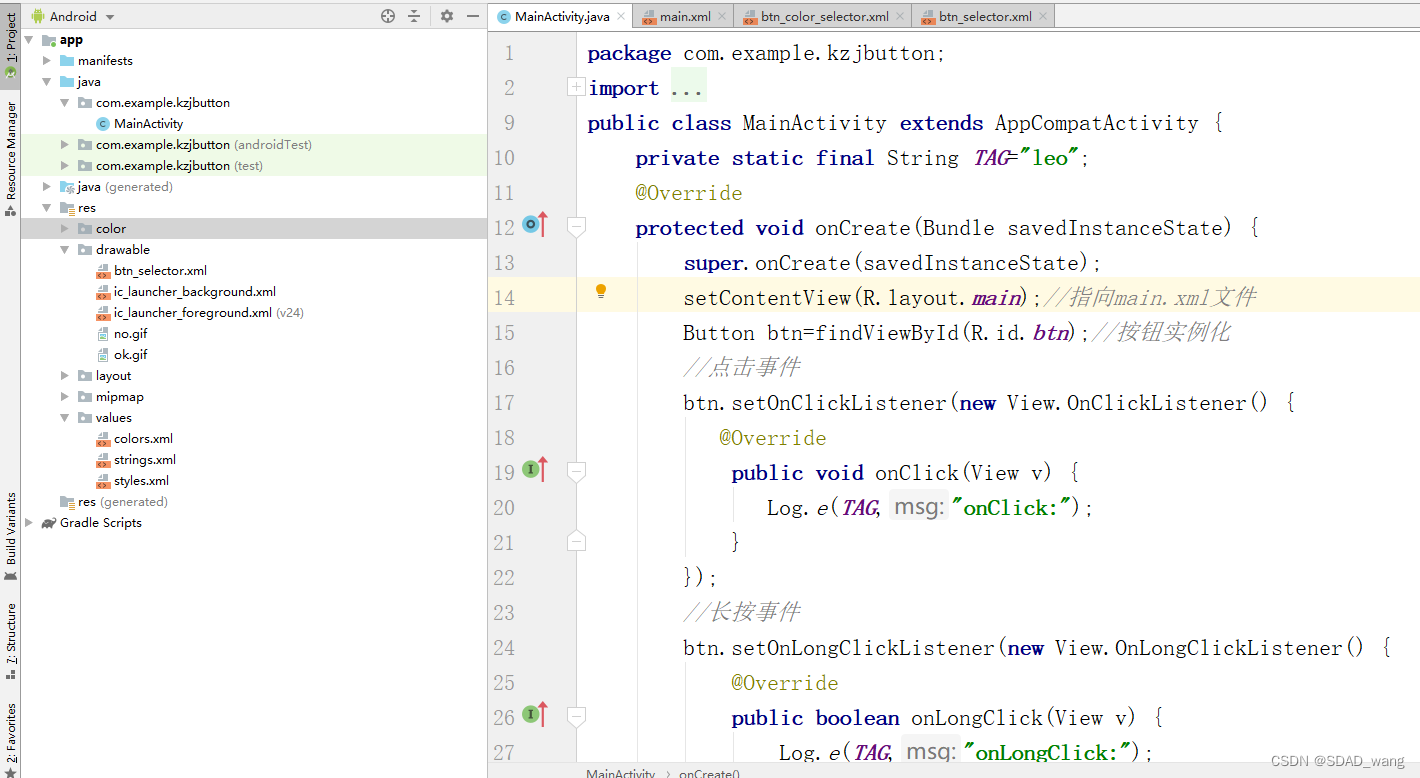Click the yellow lightbulb intention icon
The width and height of the screenshot is (1420, 778).
[601, 292]
